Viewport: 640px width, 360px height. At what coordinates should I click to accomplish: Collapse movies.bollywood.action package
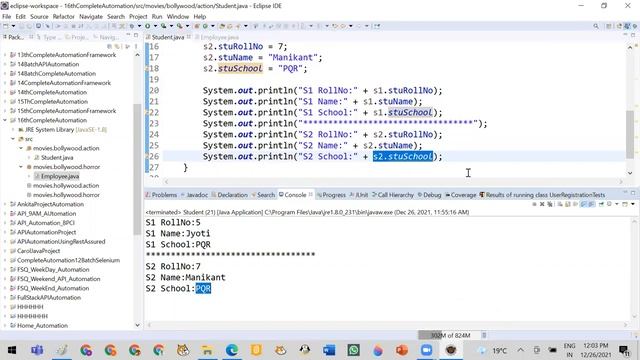tap(21, 148)
